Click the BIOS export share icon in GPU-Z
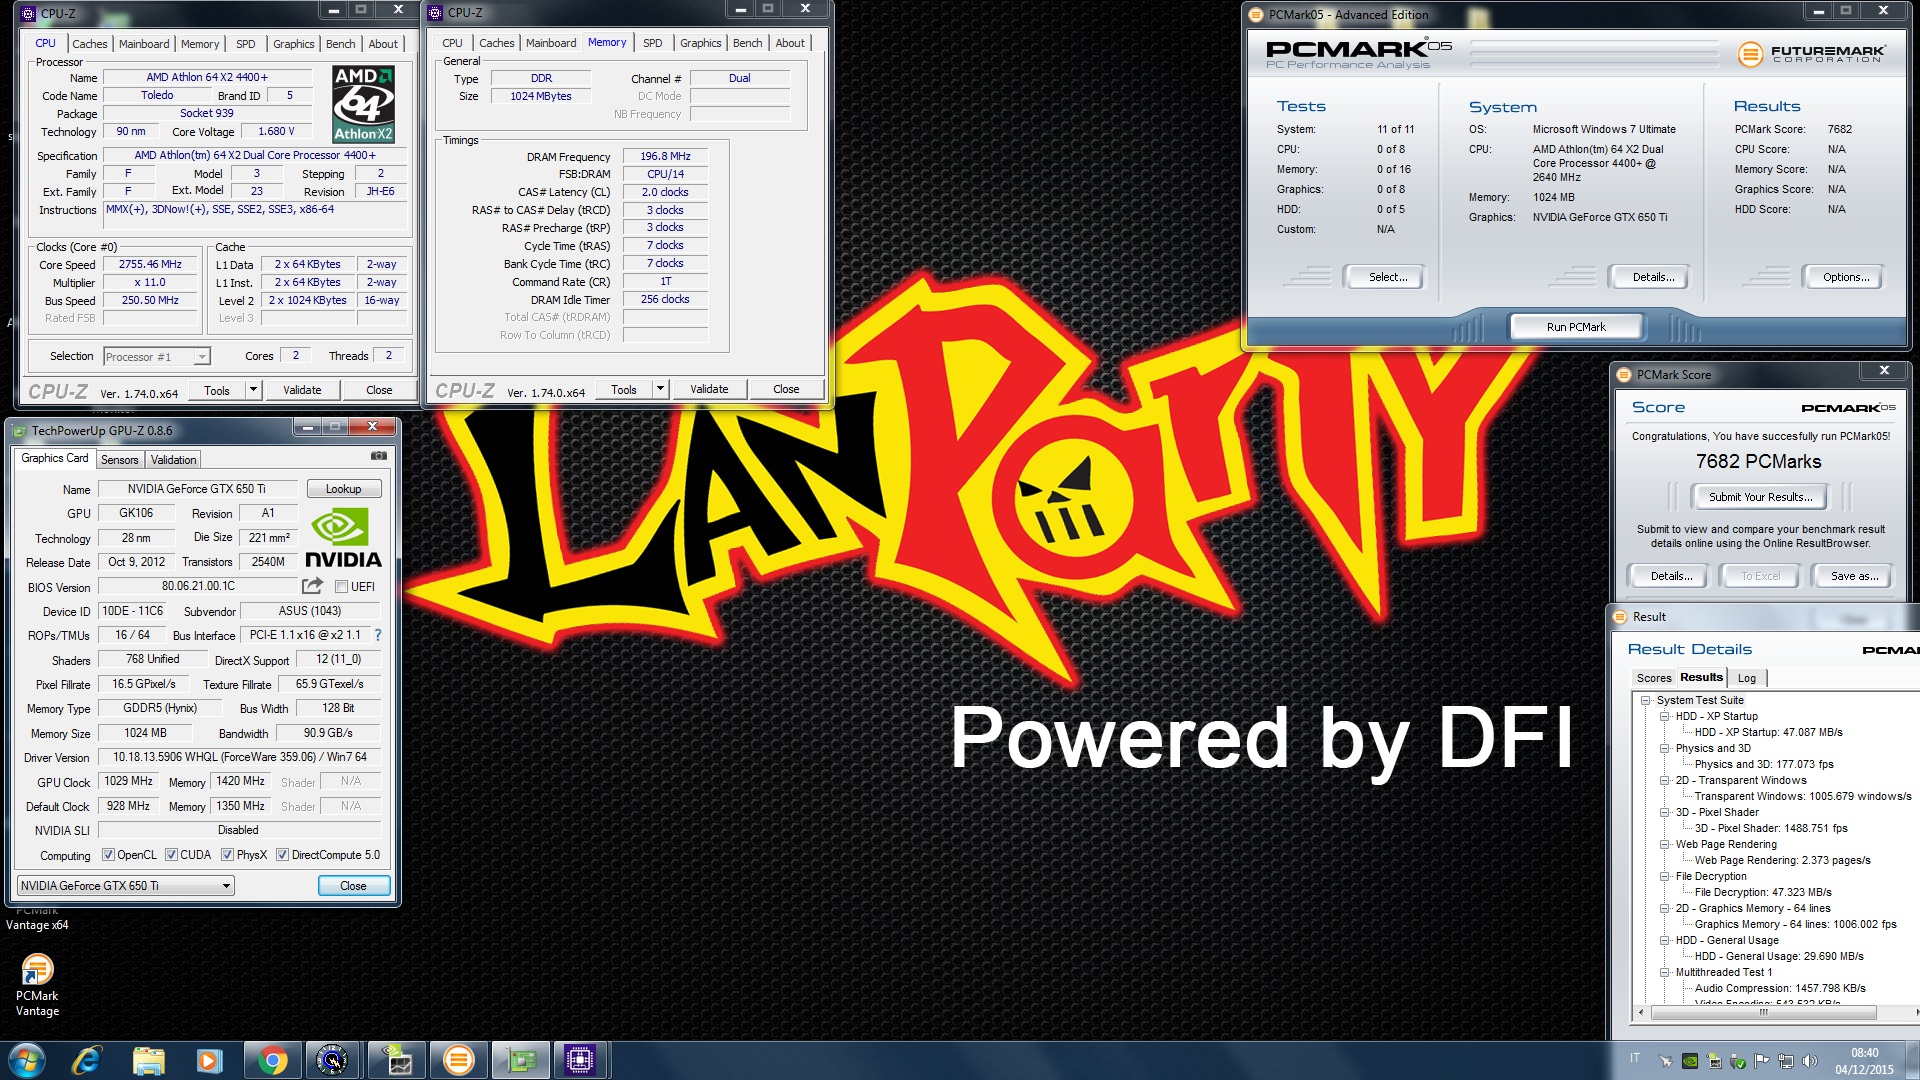Screen dimensions: 1920x1080 point(313,586)
